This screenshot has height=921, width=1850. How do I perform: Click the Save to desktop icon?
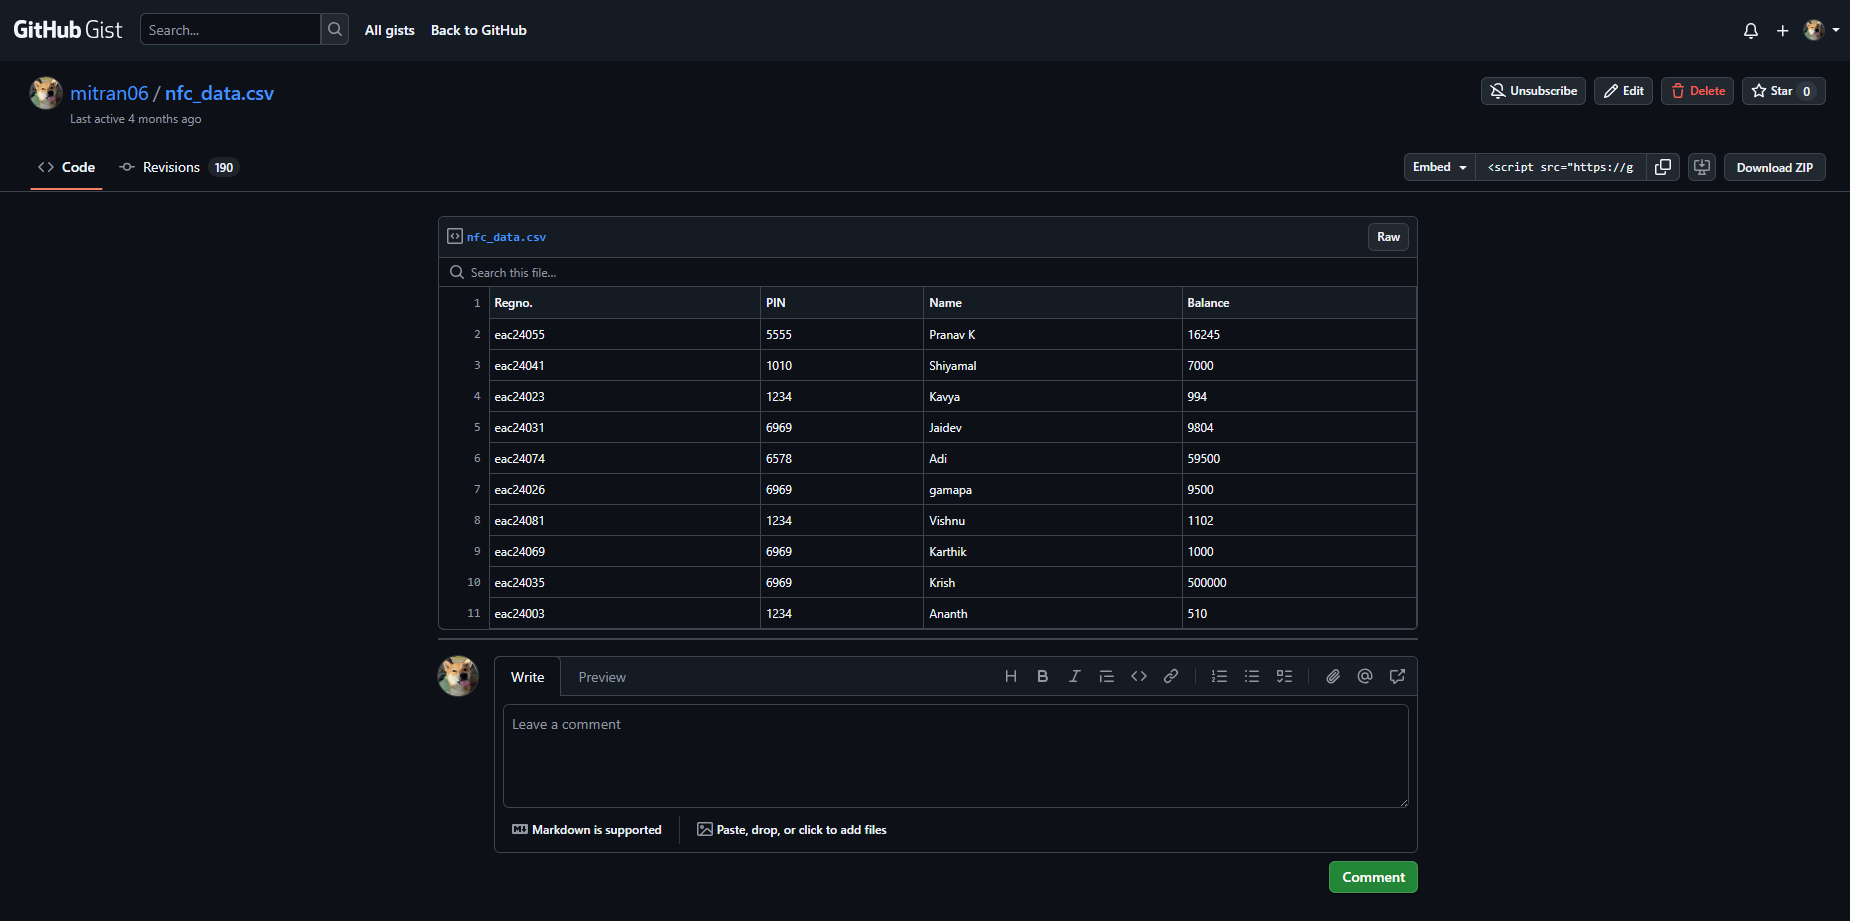point(1701,167)
